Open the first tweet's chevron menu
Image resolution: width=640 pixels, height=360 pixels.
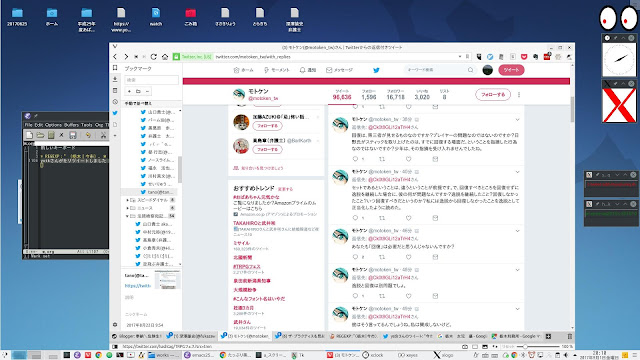pos(517,120)
